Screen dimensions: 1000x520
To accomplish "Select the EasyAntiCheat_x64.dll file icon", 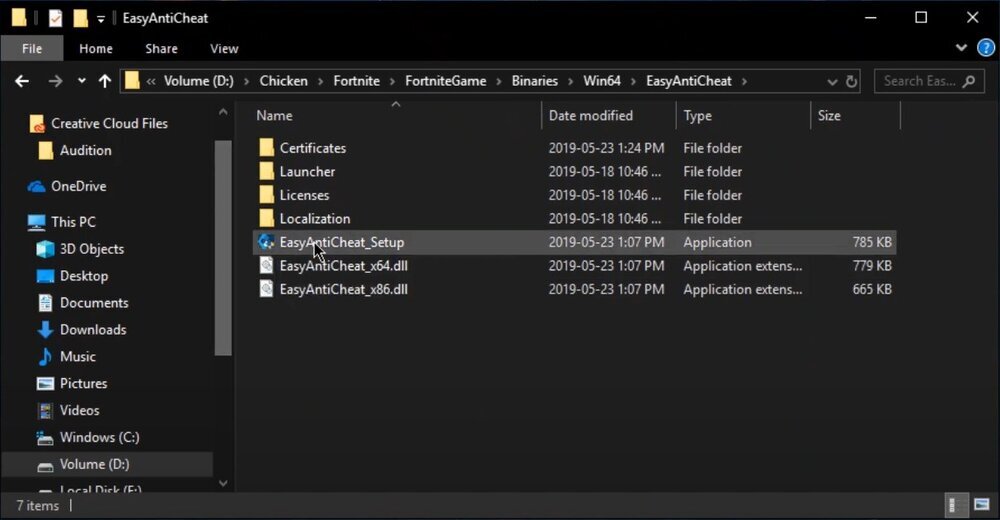I will tap(266, 266).
